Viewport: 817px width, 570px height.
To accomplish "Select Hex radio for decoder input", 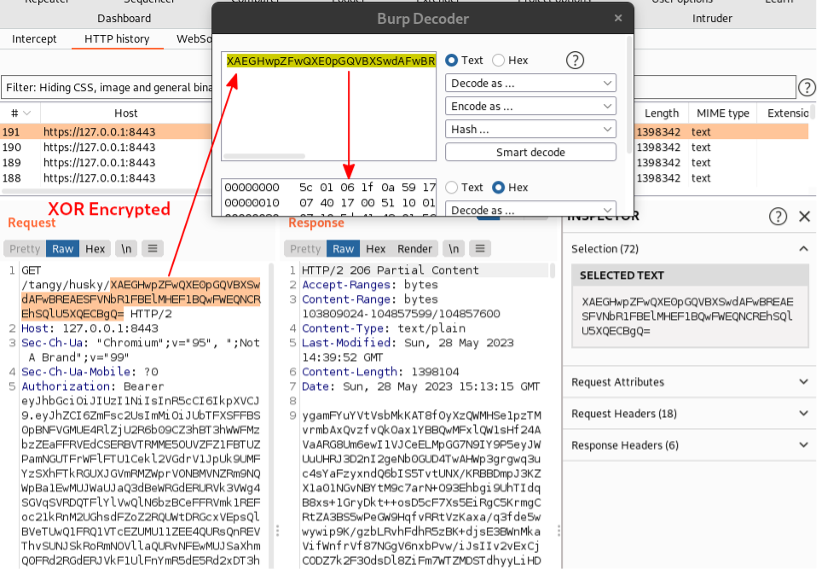I will (x=499, y=60).
